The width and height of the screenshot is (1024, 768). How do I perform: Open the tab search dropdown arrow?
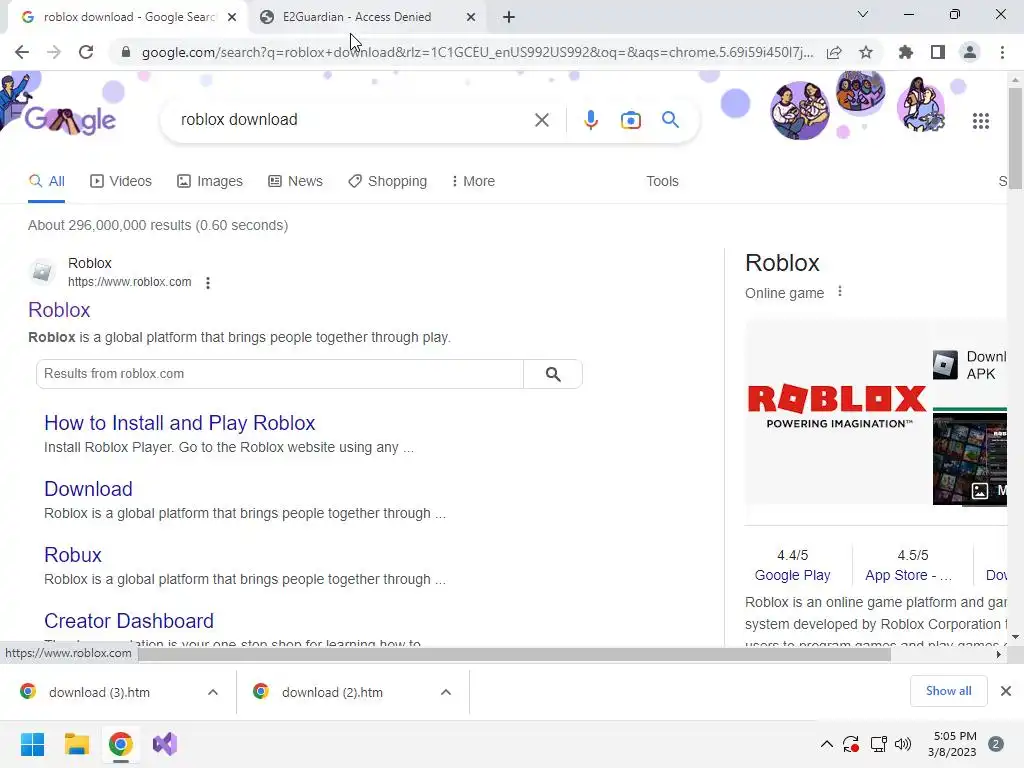coord(863,14)
